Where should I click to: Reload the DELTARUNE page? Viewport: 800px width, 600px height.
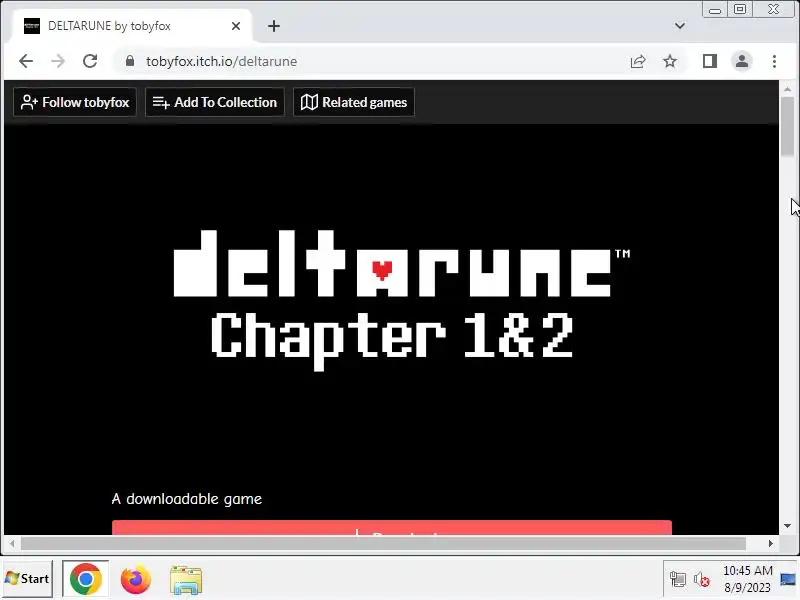(90, 61)
